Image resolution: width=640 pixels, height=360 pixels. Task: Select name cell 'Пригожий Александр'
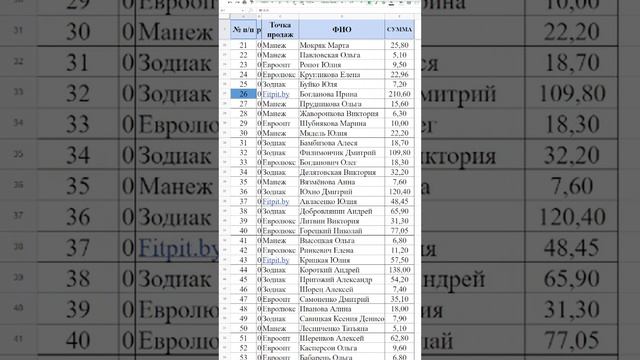point(342,280)
